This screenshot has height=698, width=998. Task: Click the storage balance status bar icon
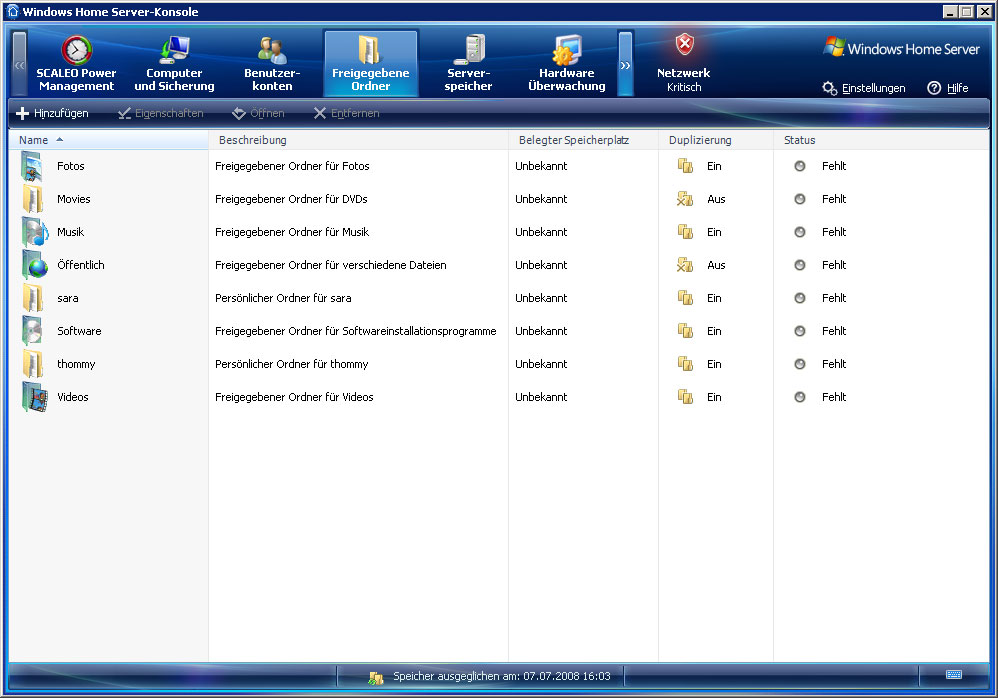click(376, 678)
